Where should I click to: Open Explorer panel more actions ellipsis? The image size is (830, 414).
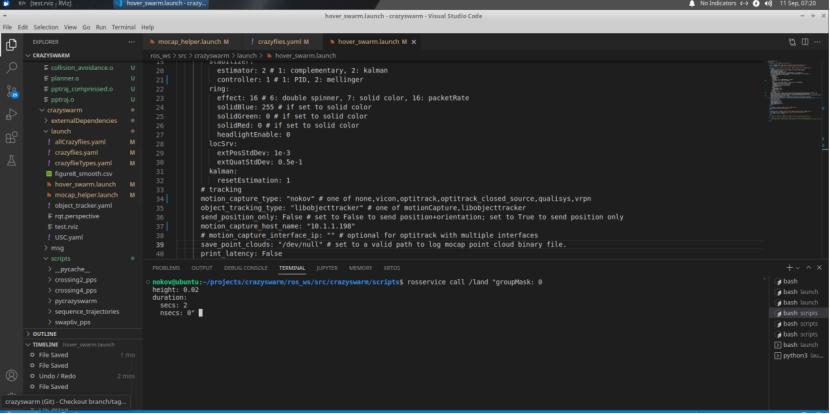click(x=131, y=42)
